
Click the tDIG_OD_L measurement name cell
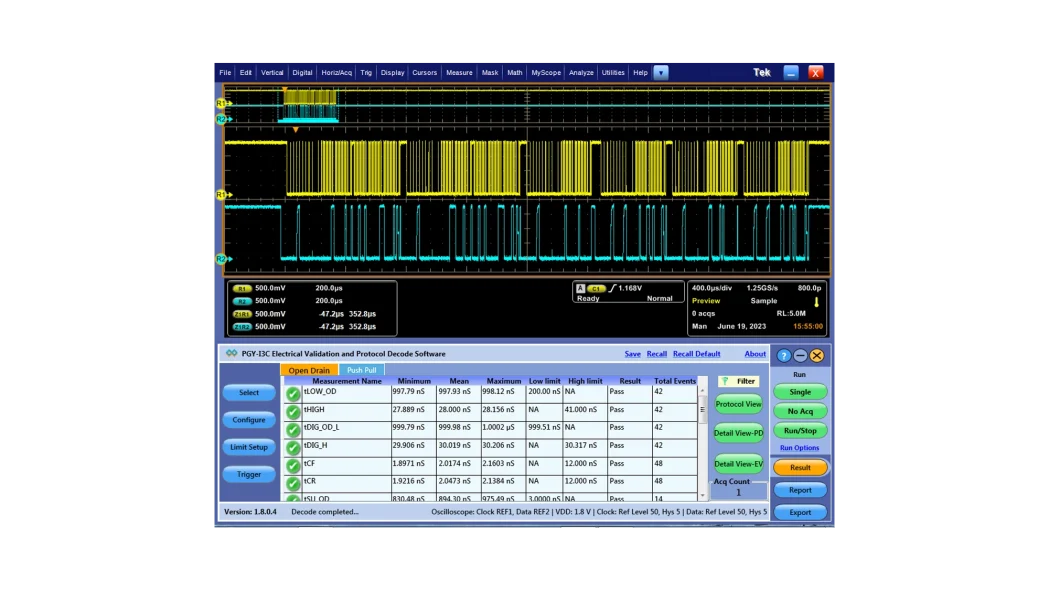point(346,430)
